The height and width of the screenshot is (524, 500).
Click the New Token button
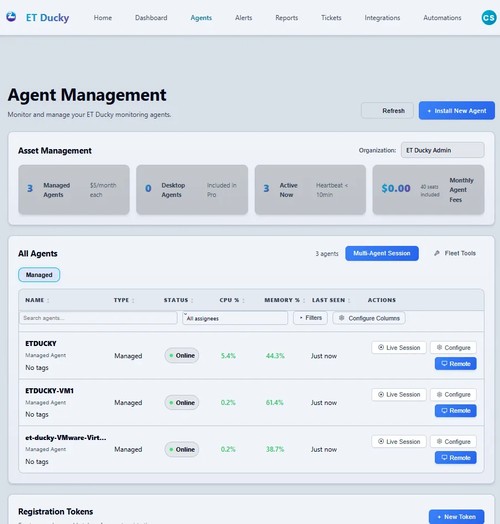click(x=456, y=517)
